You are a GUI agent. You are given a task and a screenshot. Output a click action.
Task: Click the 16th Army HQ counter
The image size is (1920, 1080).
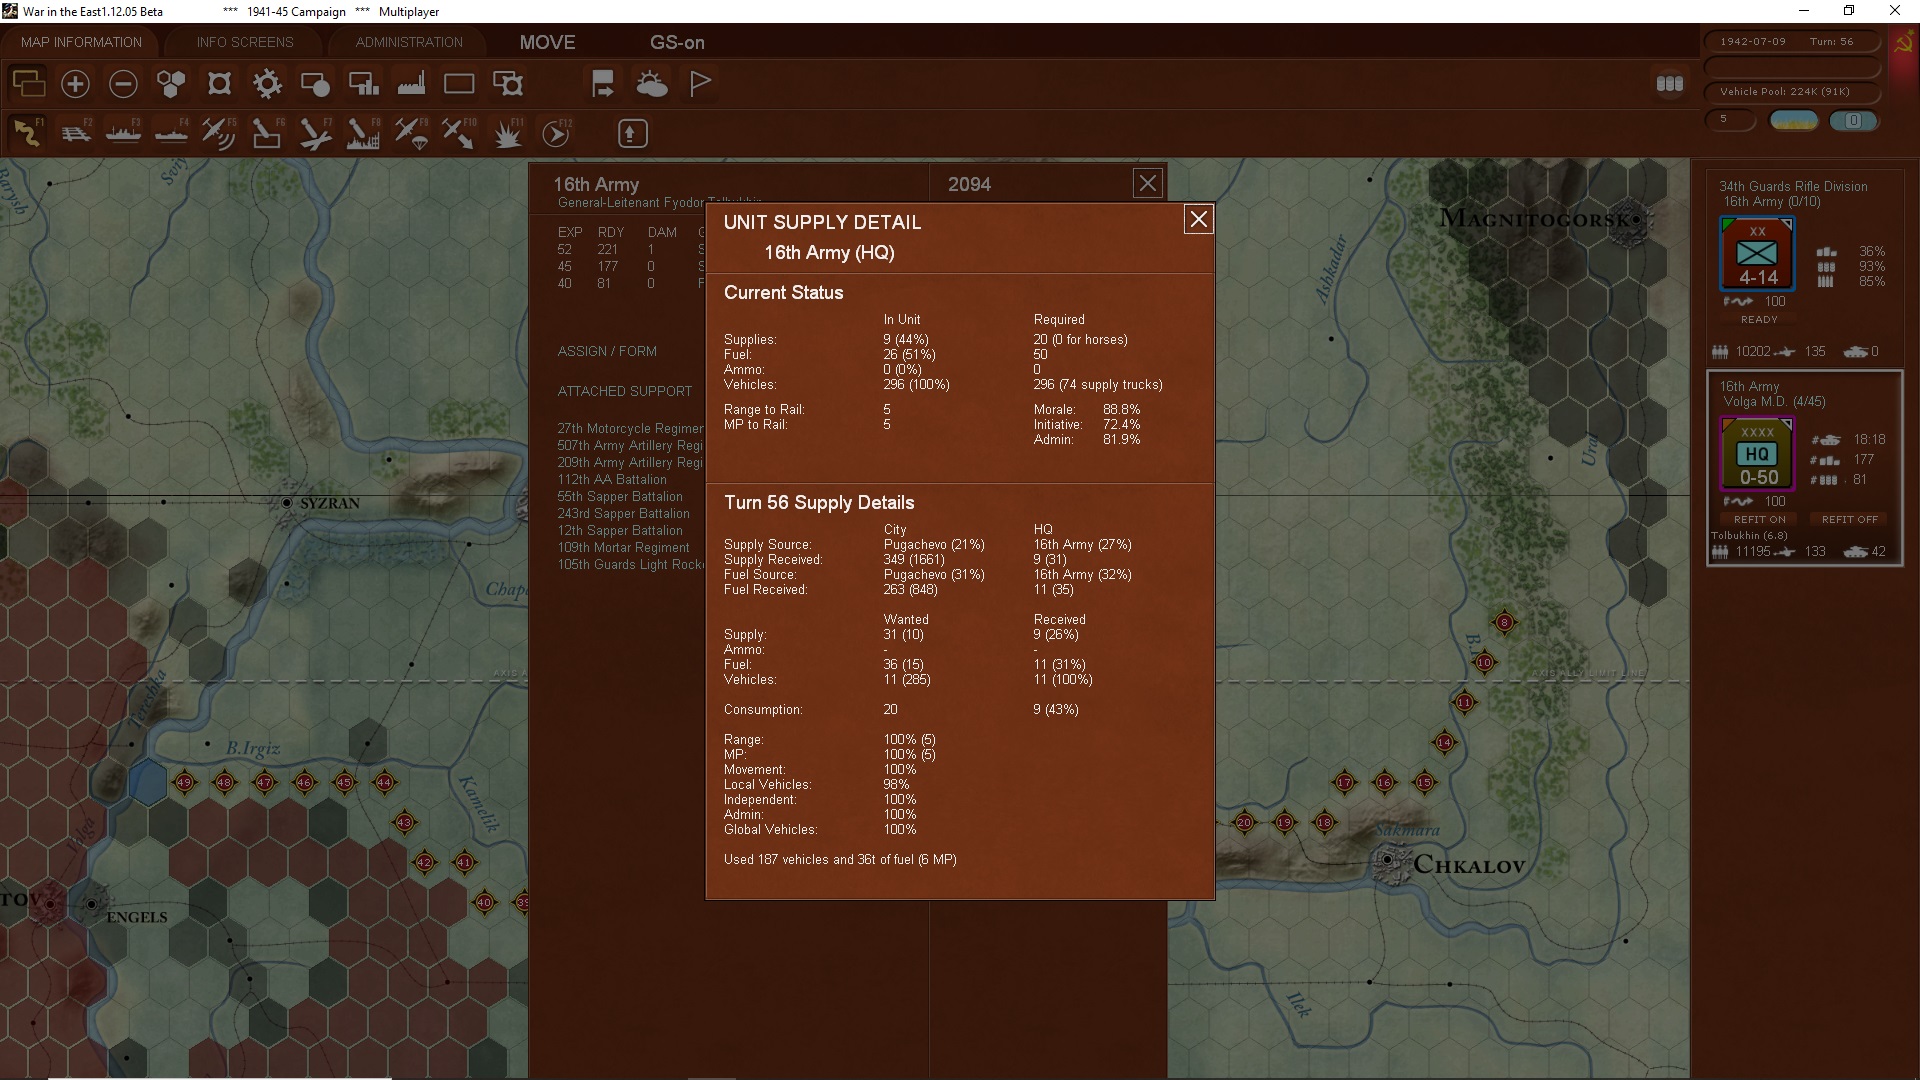pos(1757,454)
